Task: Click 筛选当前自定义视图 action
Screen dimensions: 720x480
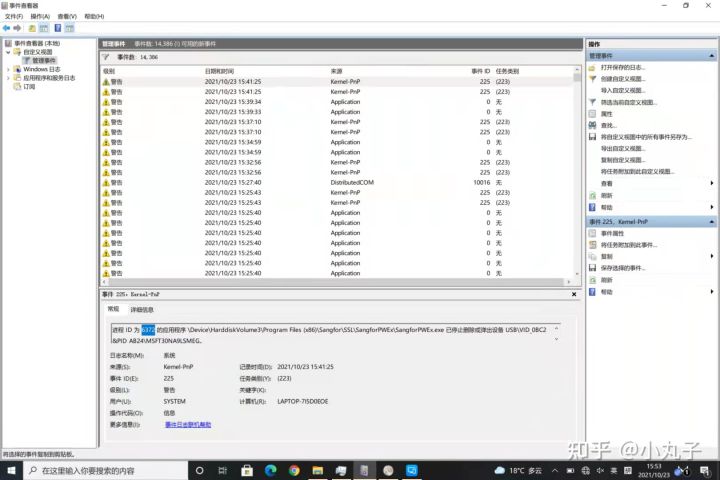Action: pyautogui.click(x=629, y=102)
